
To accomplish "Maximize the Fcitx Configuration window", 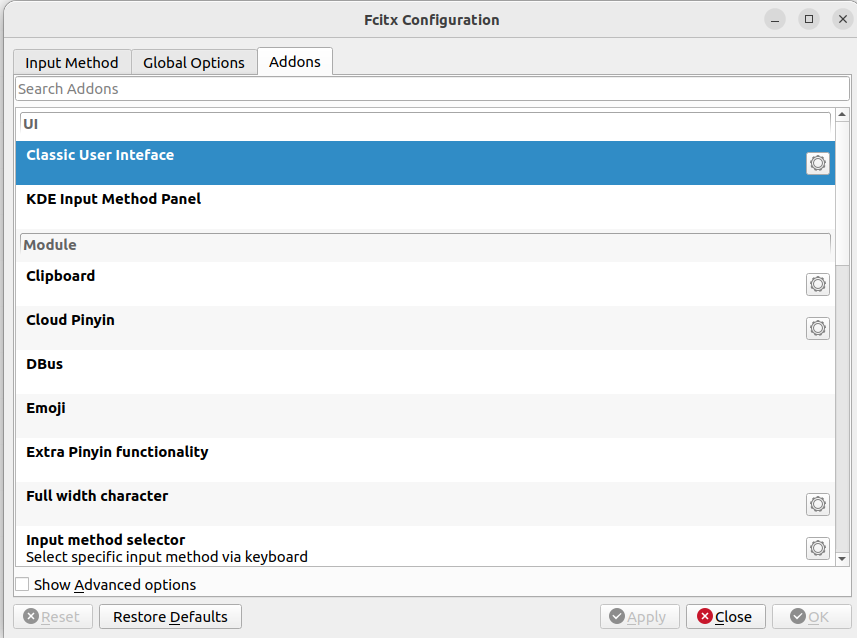I will 809,19.
